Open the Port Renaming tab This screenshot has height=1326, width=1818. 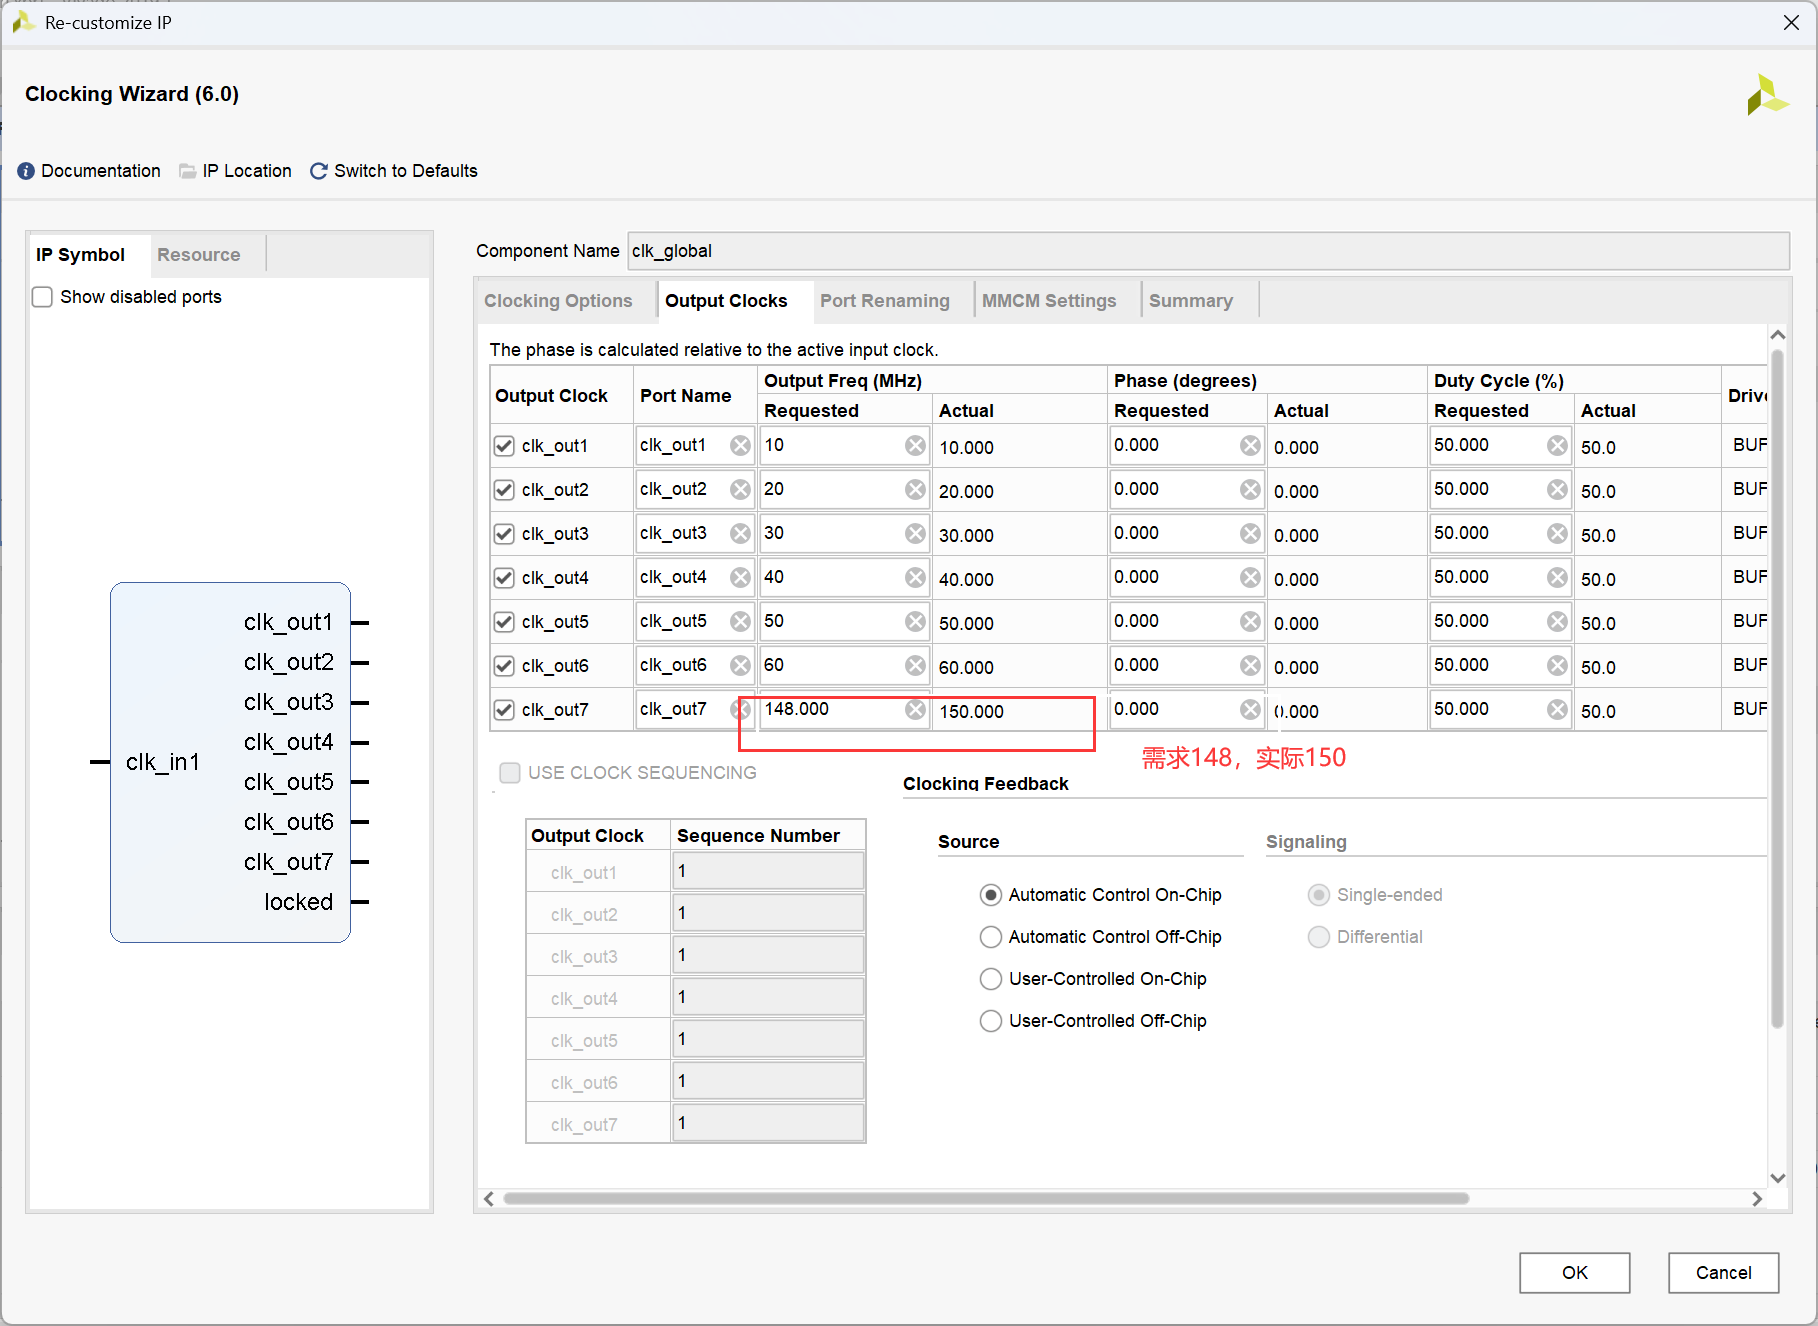[x=885, y=301]
